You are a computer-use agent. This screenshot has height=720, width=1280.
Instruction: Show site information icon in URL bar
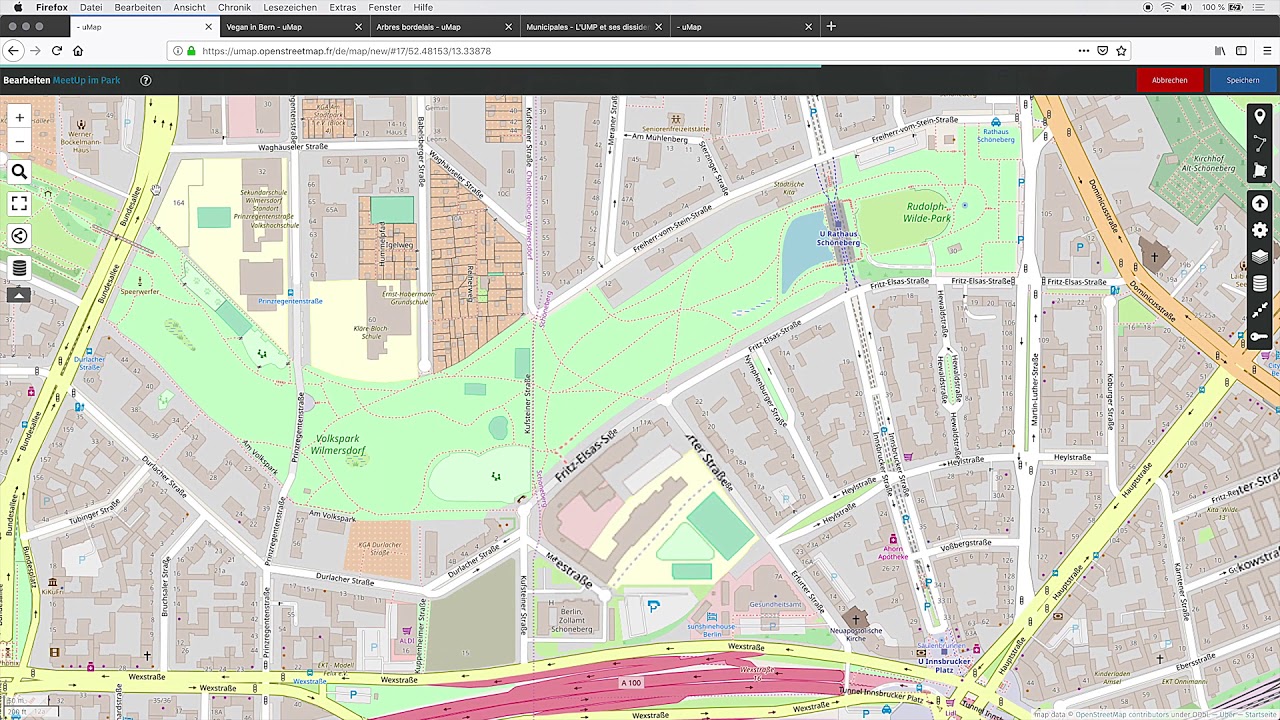178,51
